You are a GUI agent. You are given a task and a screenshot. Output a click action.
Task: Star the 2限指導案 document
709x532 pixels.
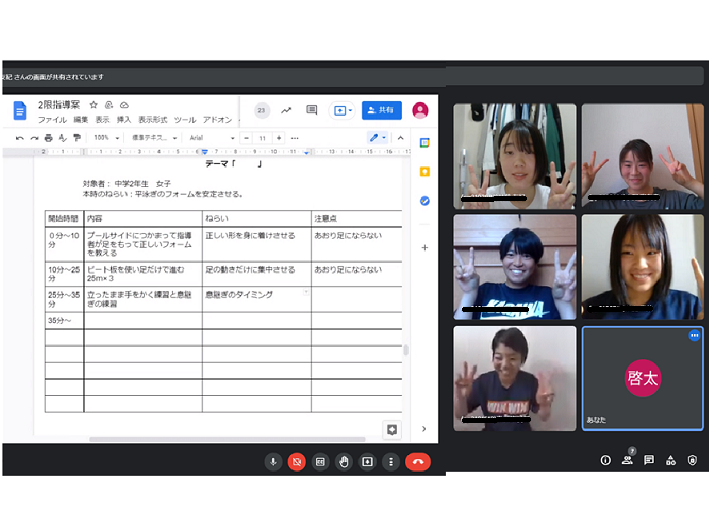click(x=94, y=105)
